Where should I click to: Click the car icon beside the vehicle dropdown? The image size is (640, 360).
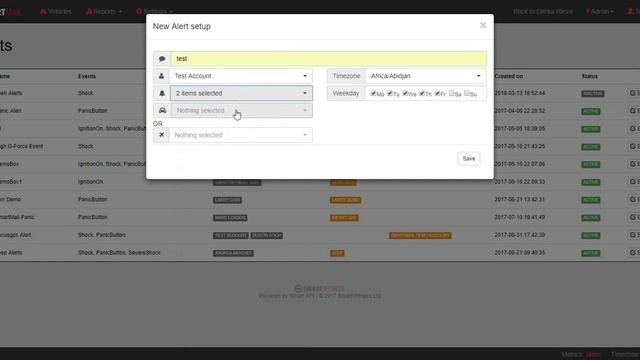162,111
